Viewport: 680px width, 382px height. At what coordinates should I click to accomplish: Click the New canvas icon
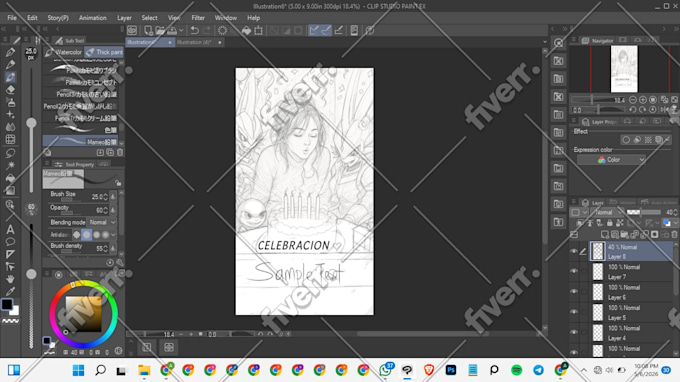(148, 30)
